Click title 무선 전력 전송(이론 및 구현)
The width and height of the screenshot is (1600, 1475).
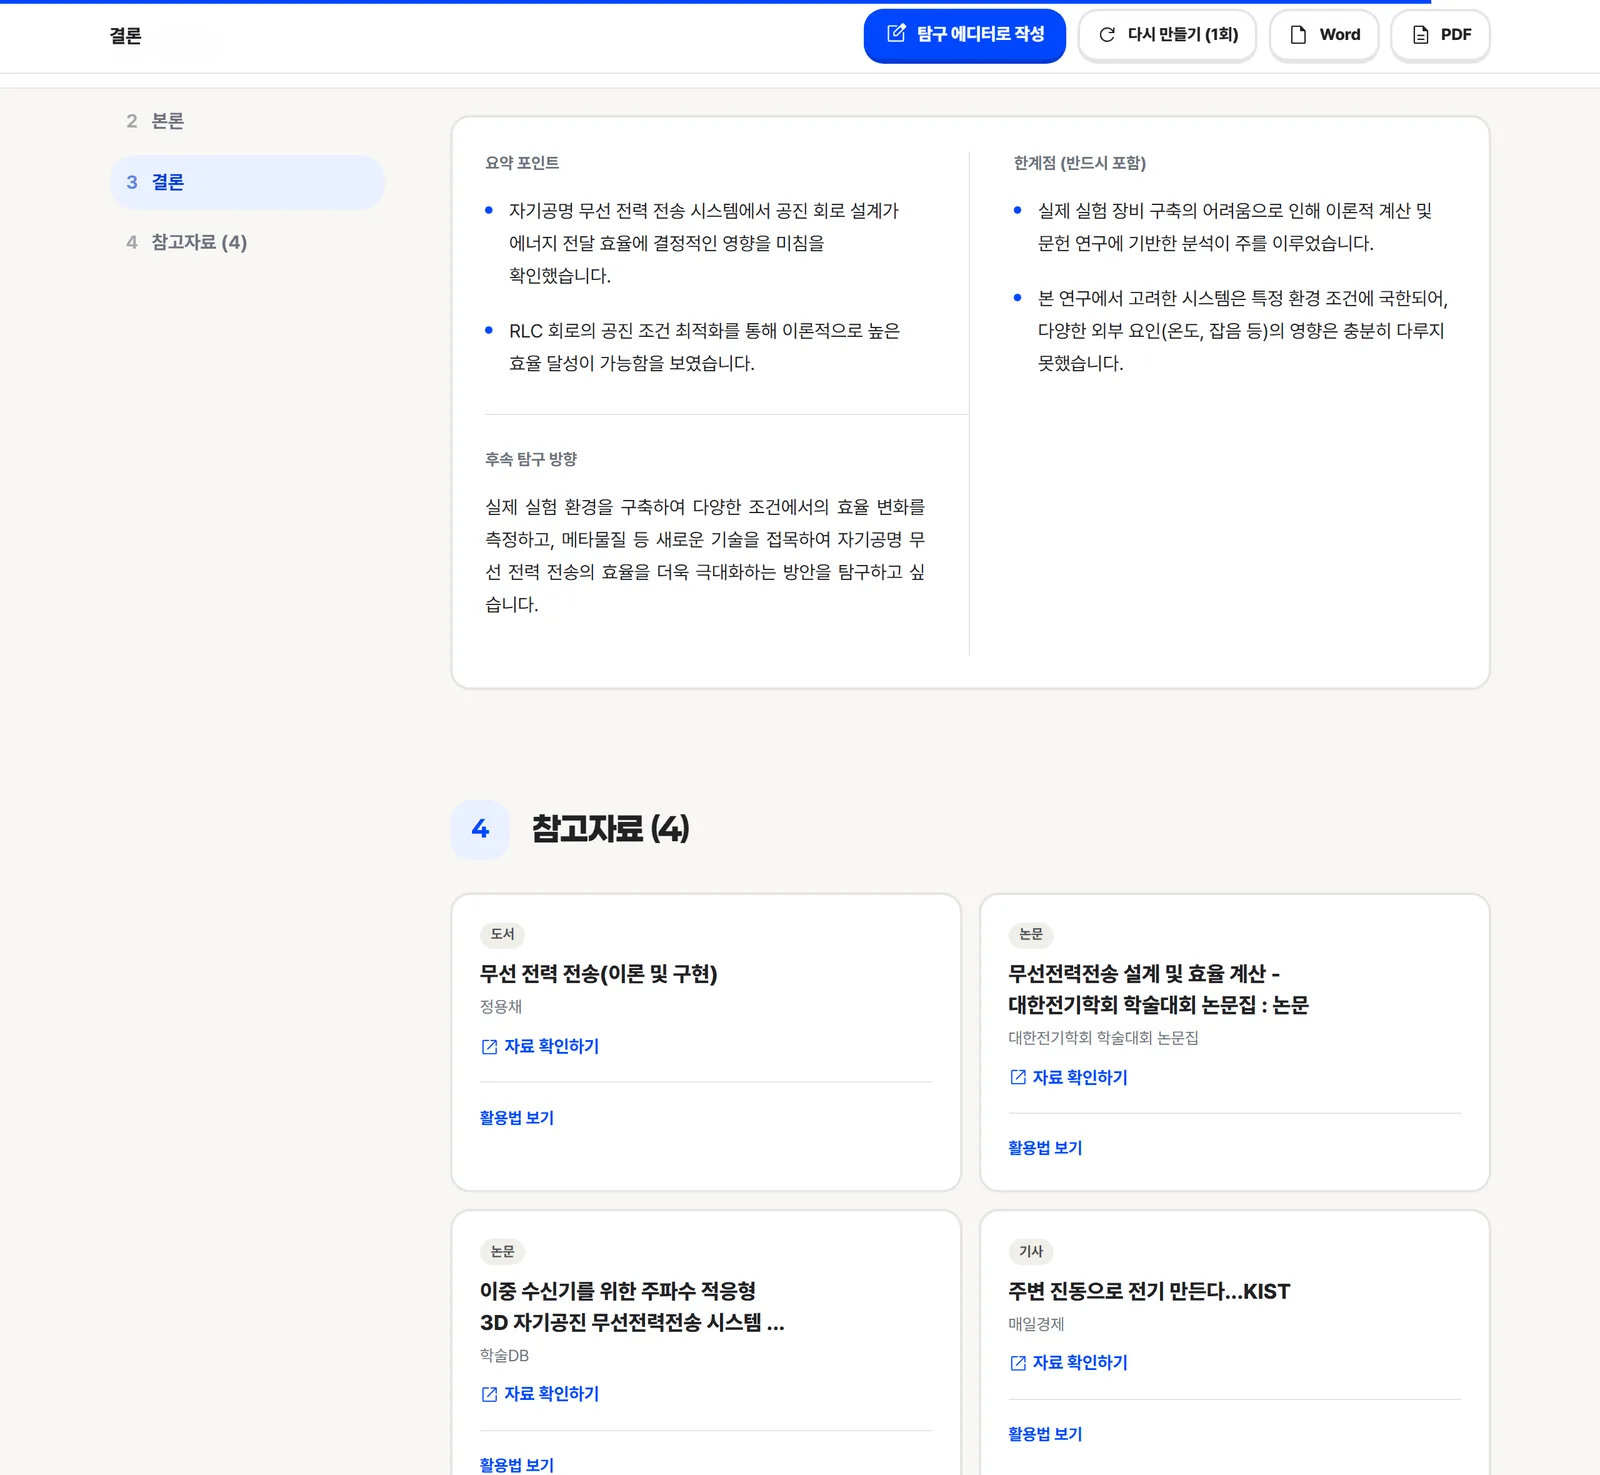pos(599,974)
